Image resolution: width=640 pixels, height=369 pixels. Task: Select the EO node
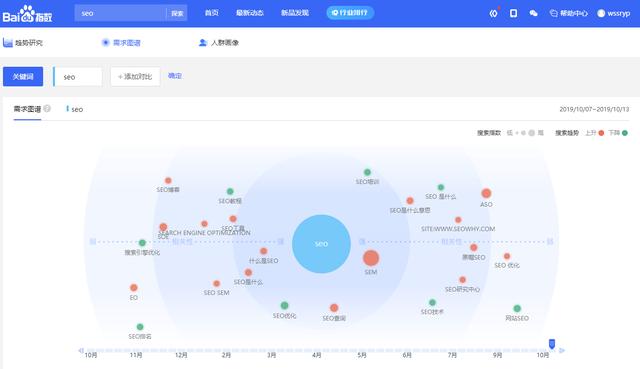click(133, 287)
